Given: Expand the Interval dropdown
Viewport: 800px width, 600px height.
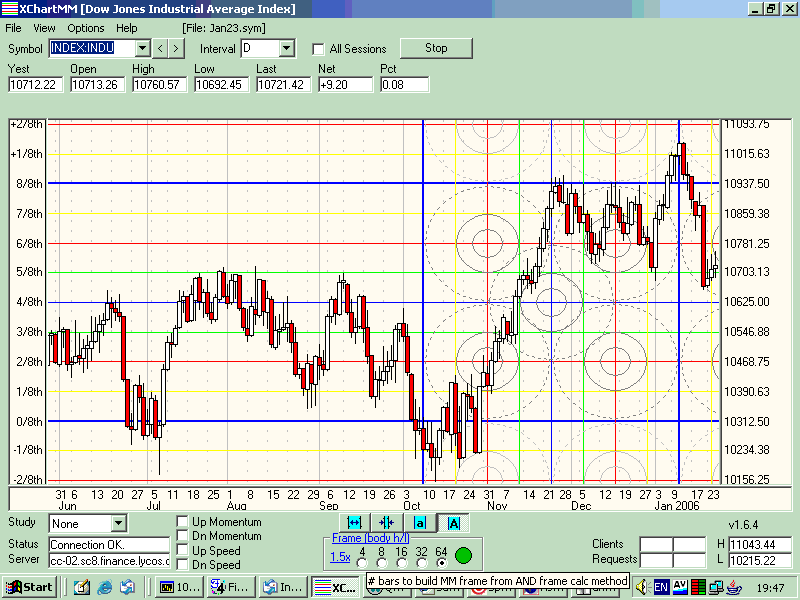Looking at the screenshot, I should click(x=286, y=48).
